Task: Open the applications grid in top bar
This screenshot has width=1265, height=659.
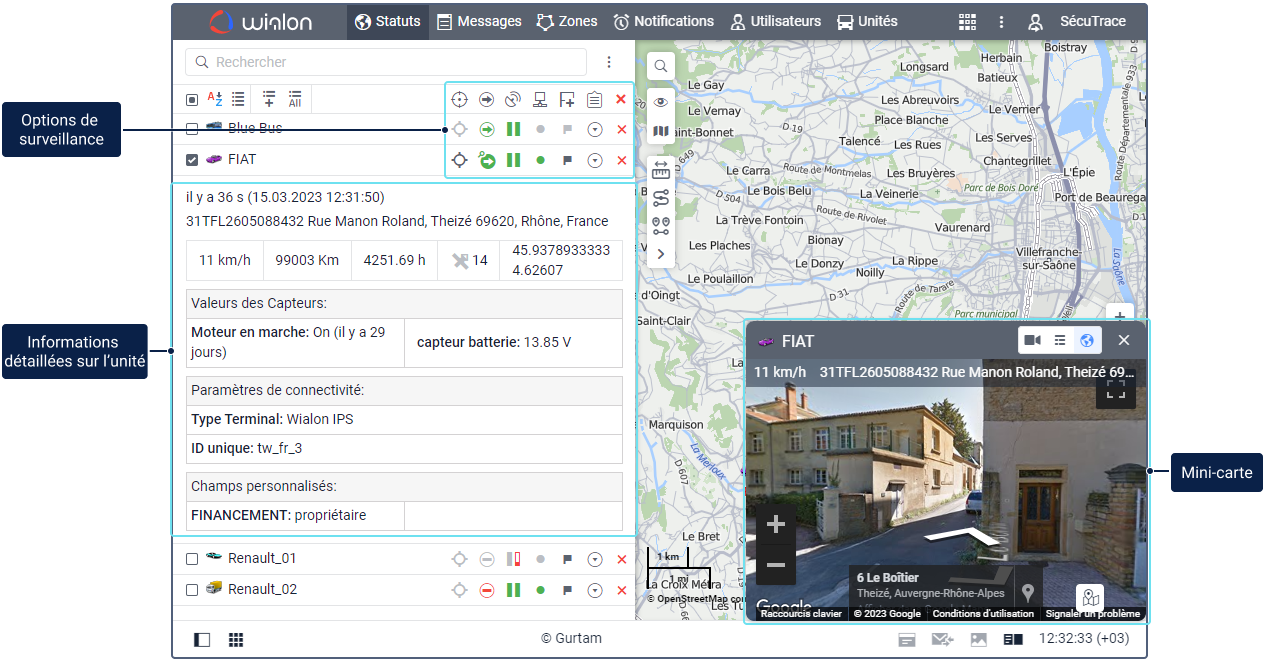Action: pos(967,21)
